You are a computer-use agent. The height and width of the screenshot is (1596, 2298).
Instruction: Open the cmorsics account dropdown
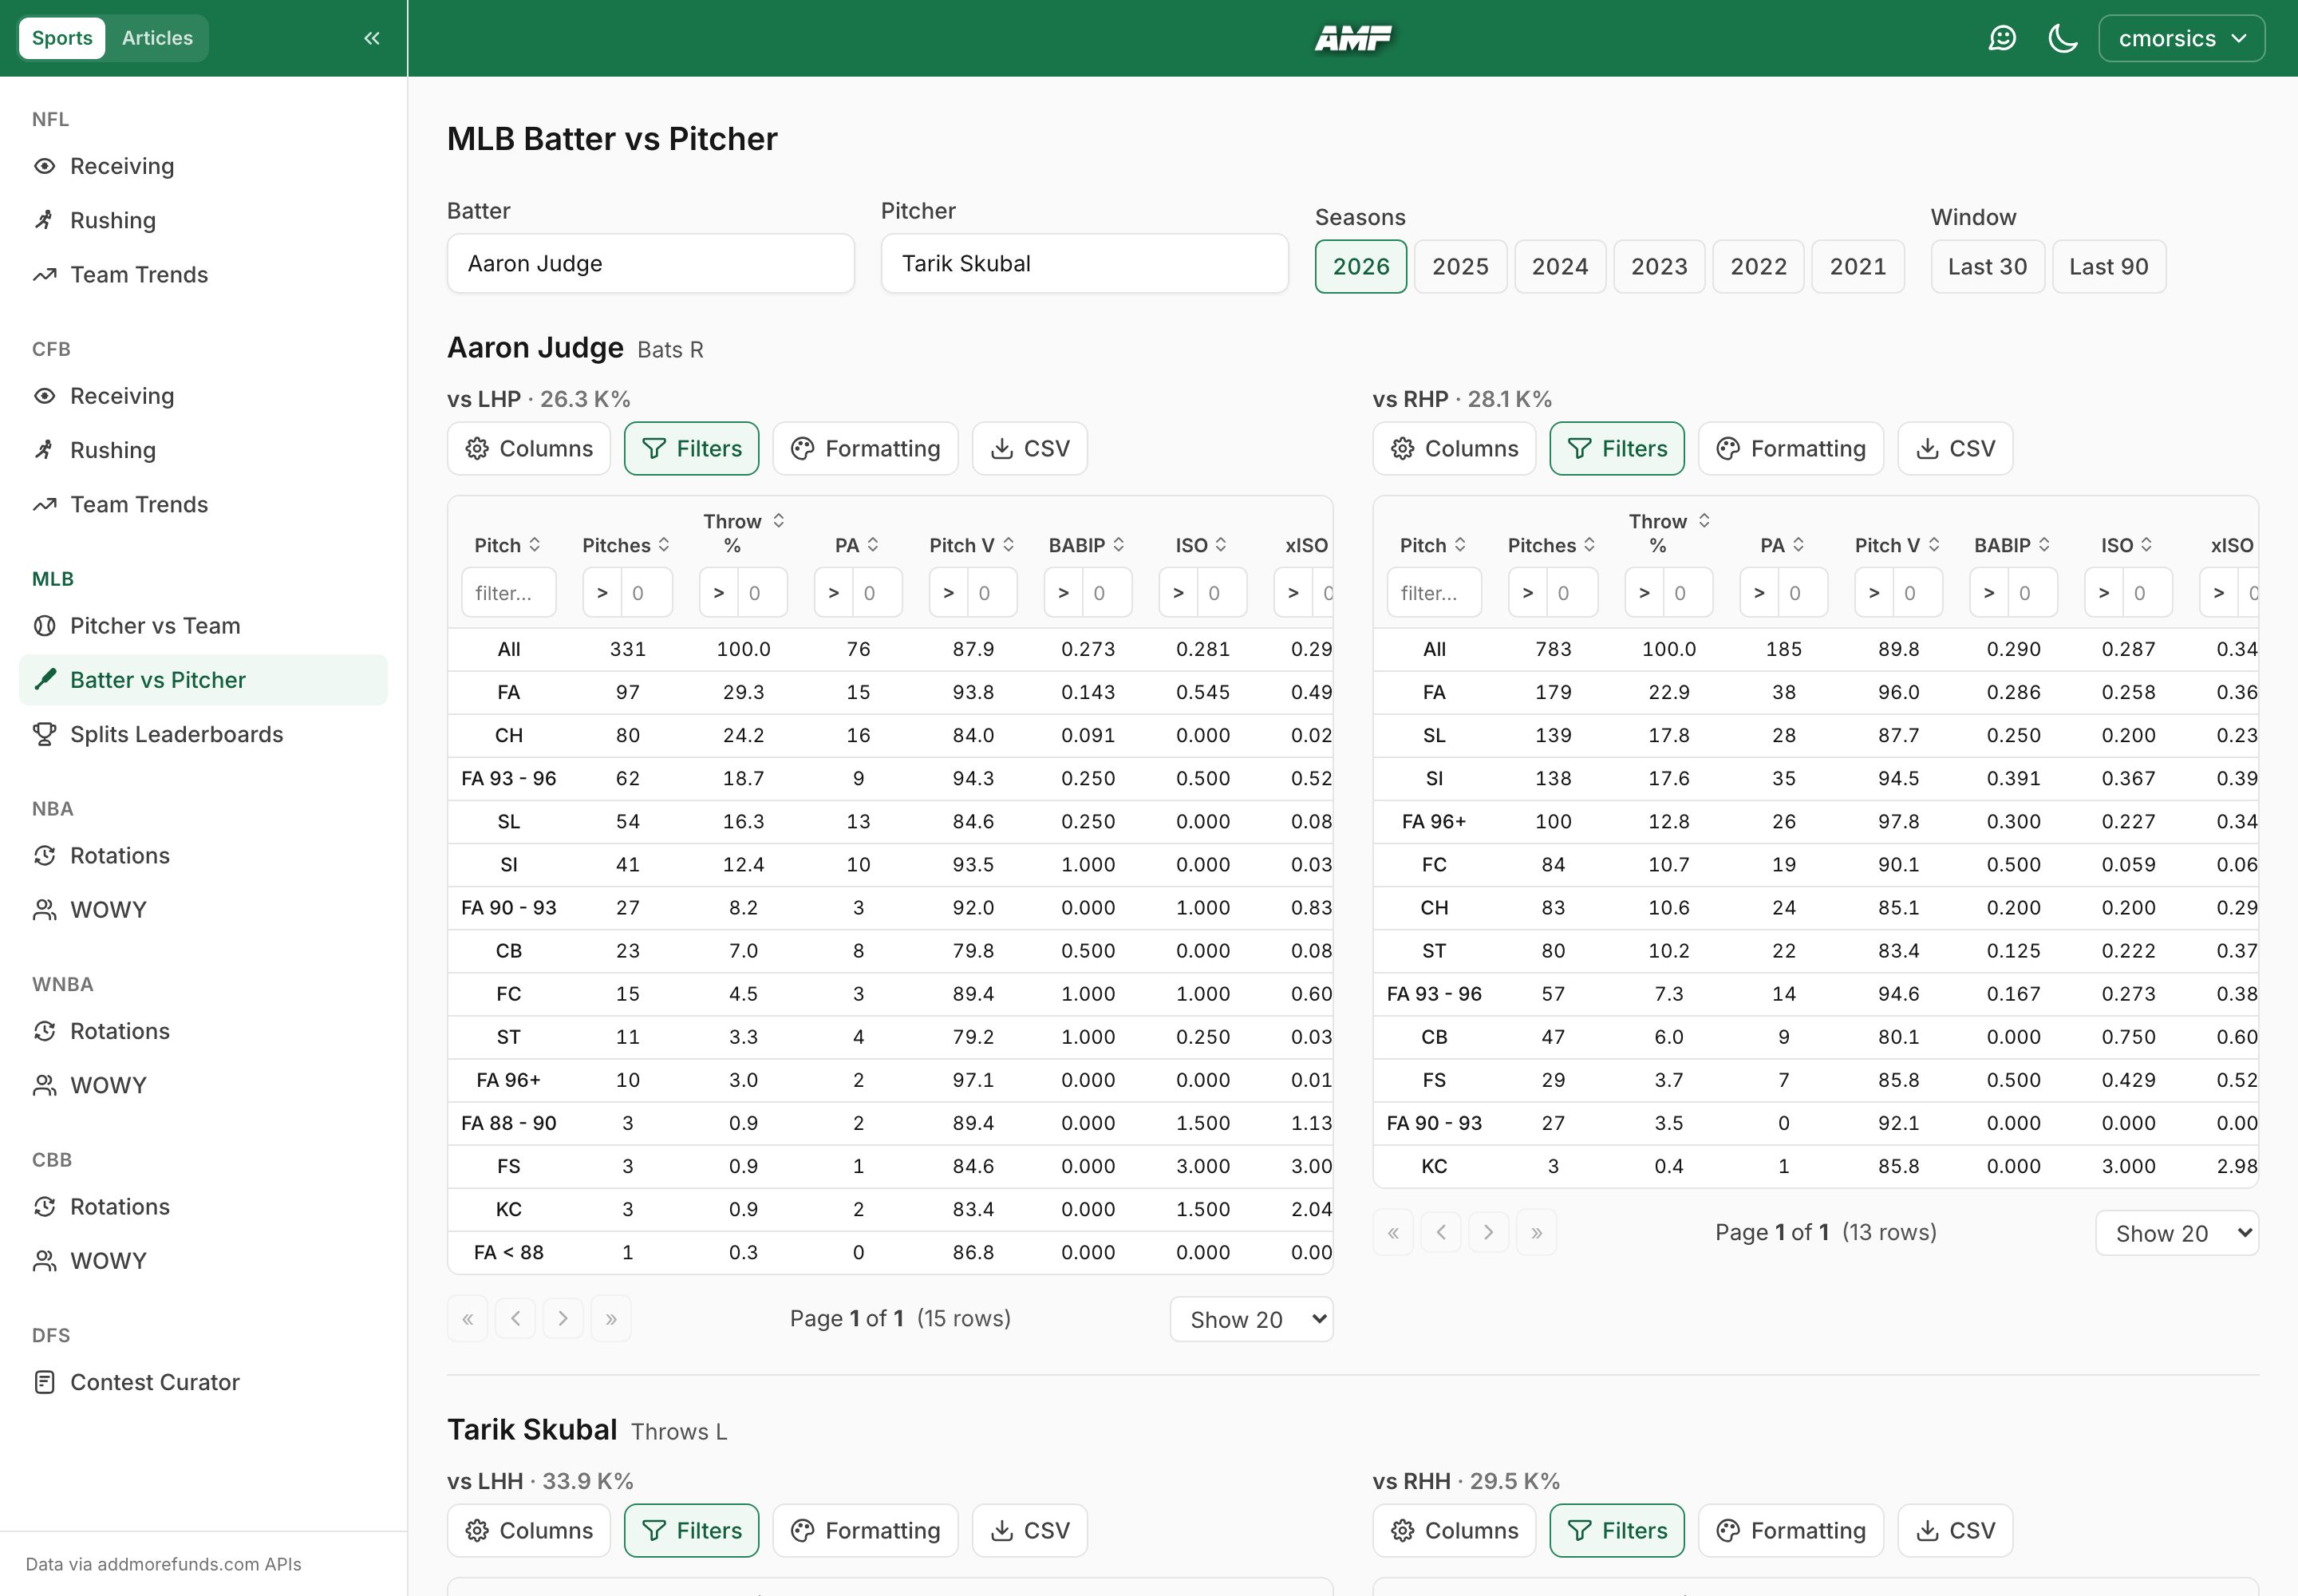coord(2181,38)
